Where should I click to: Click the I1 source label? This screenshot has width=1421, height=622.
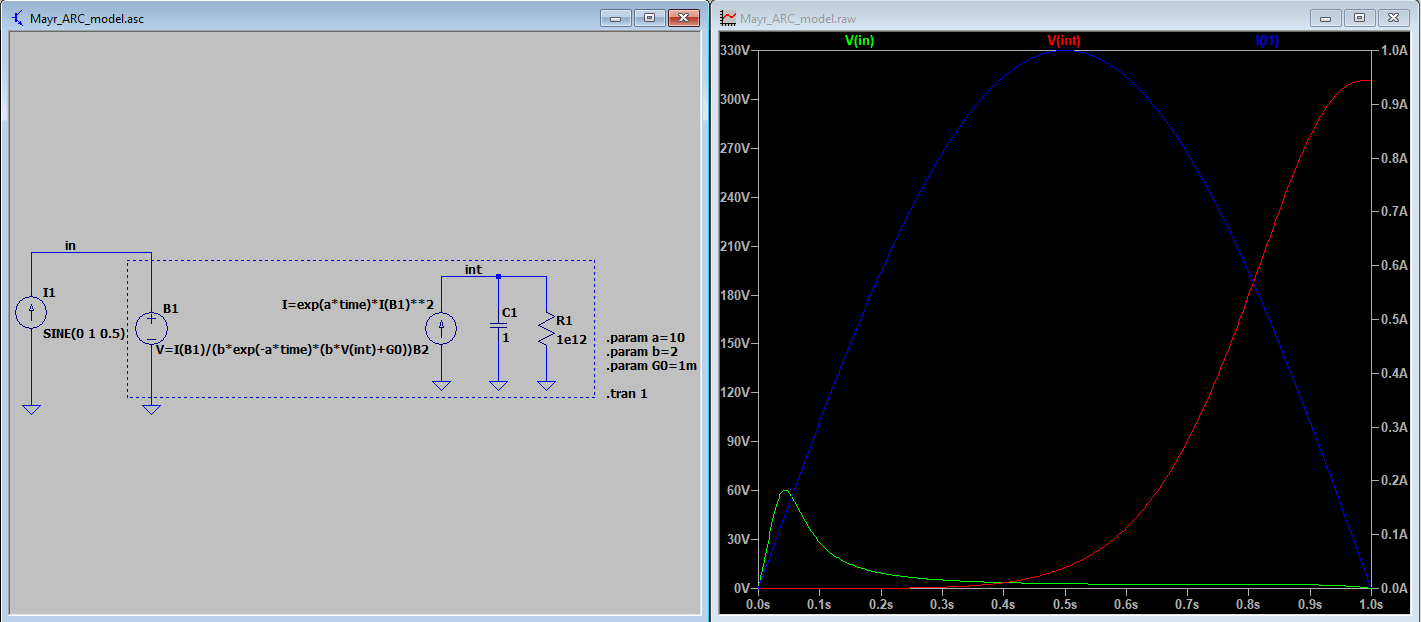tap(49, 292)
